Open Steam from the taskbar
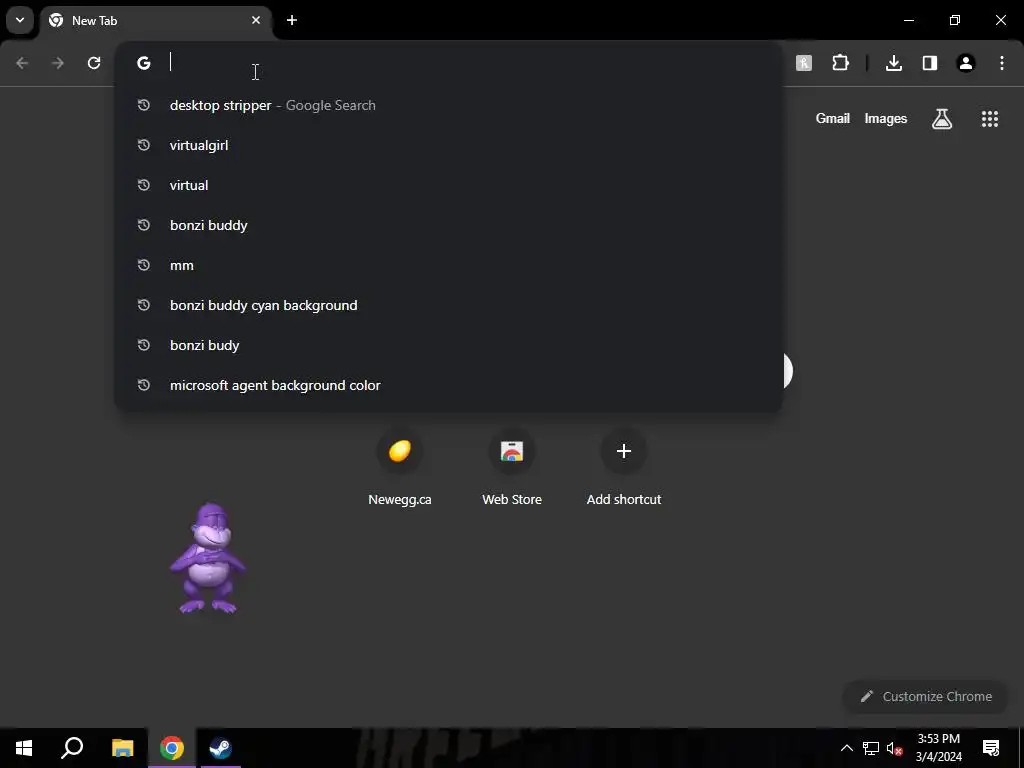Viewport: 1024px width, 768px height. pyautogui.click(x=220, y=748)
